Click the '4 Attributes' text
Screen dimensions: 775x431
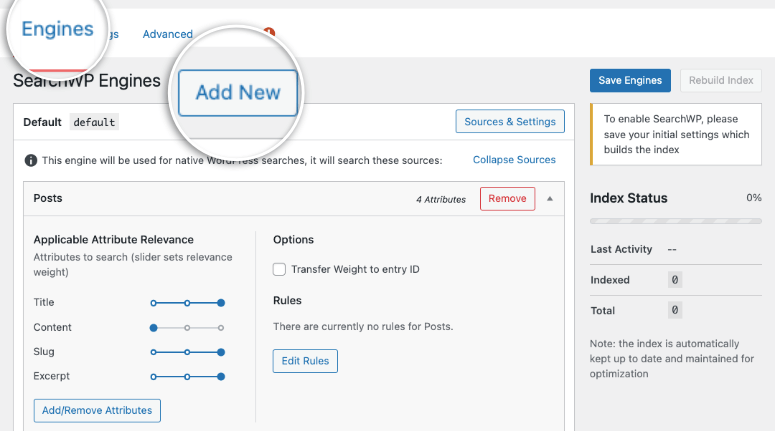point(441,200)
